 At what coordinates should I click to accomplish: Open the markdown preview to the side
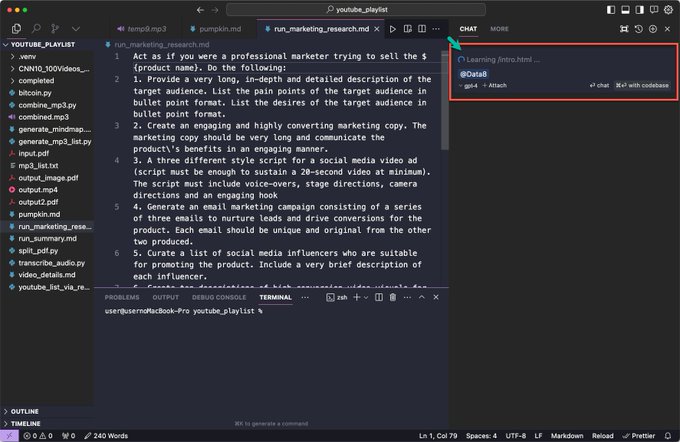tap(407, 29)
